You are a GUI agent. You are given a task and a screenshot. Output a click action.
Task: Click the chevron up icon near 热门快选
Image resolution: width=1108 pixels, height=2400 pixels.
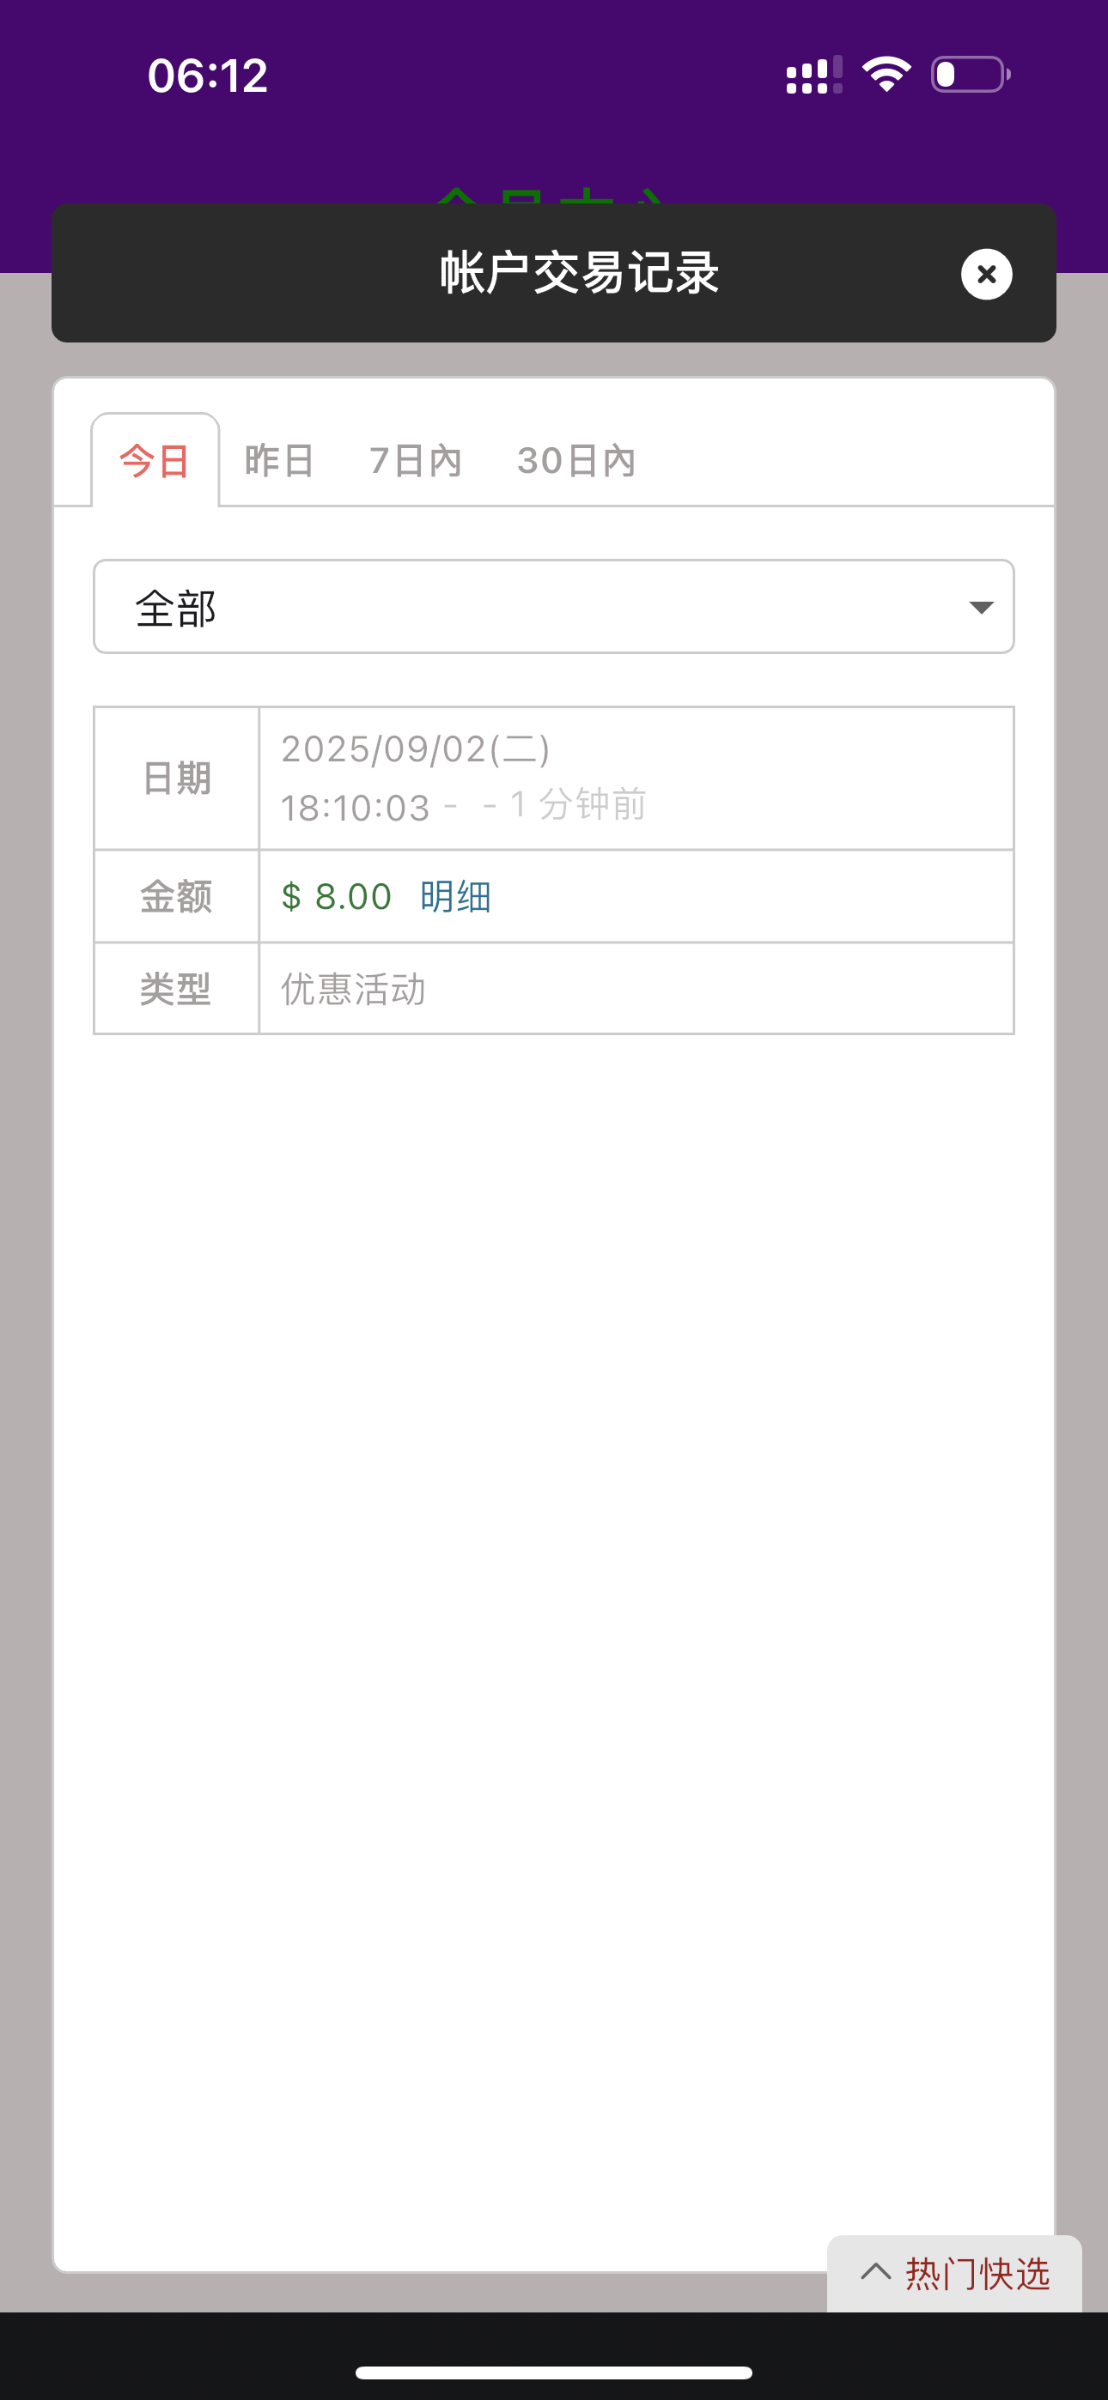click(876, 2271)
